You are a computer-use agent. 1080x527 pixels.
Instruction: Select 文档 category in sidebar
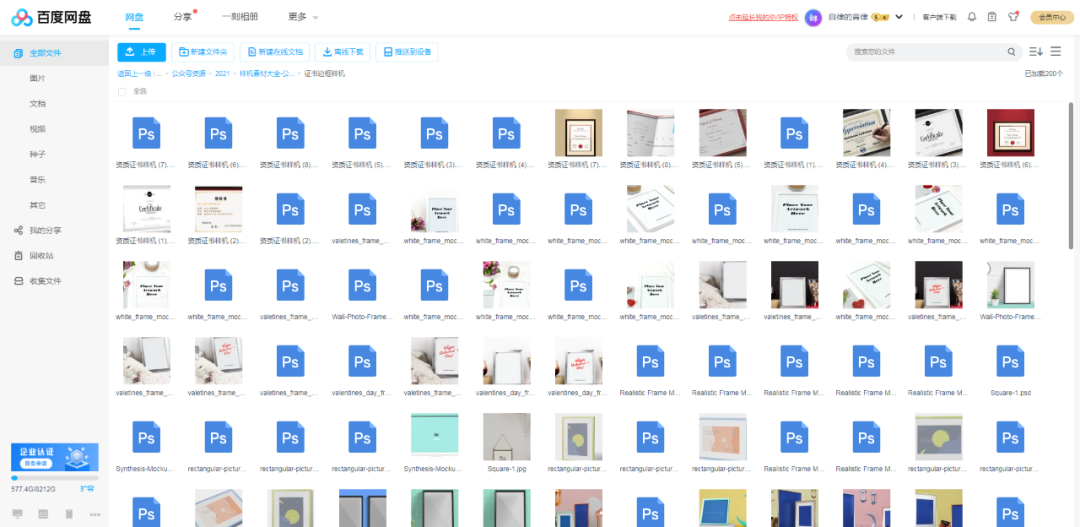tap(38, 104)
